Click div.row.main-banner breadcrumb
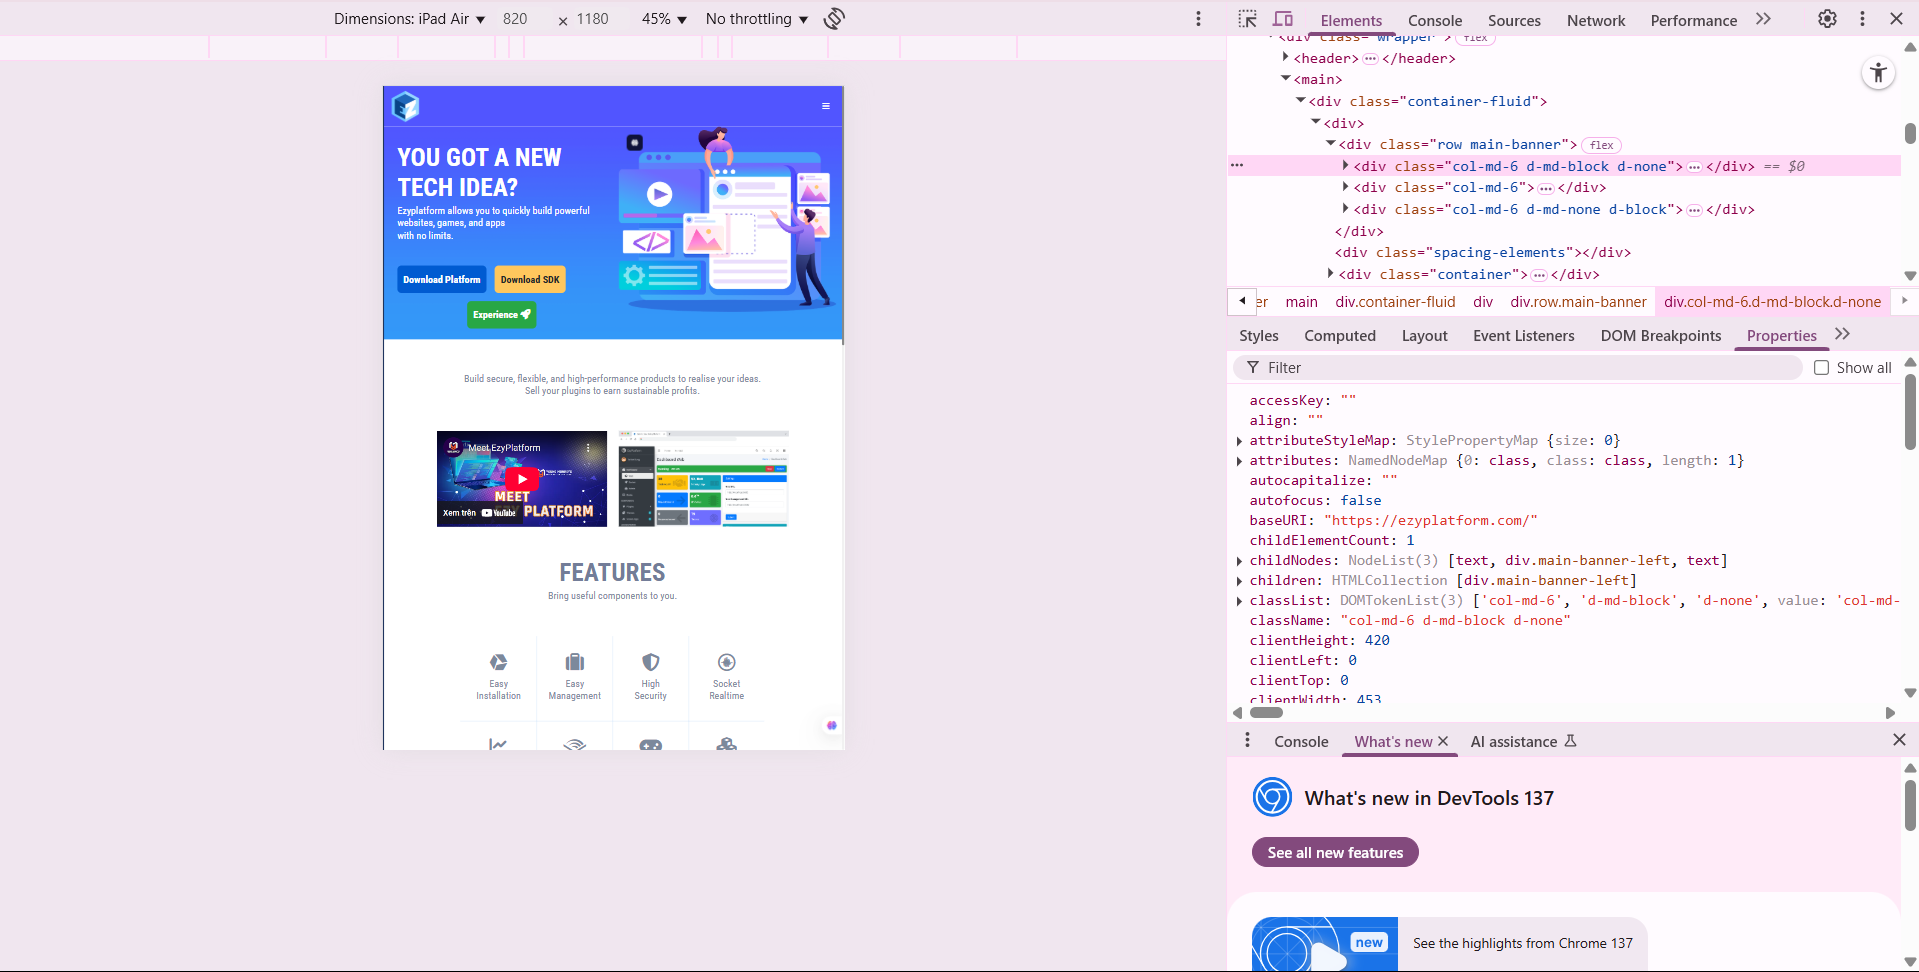The width and height of the screenshot is (1919, 972). click(x=1578, y=302)
